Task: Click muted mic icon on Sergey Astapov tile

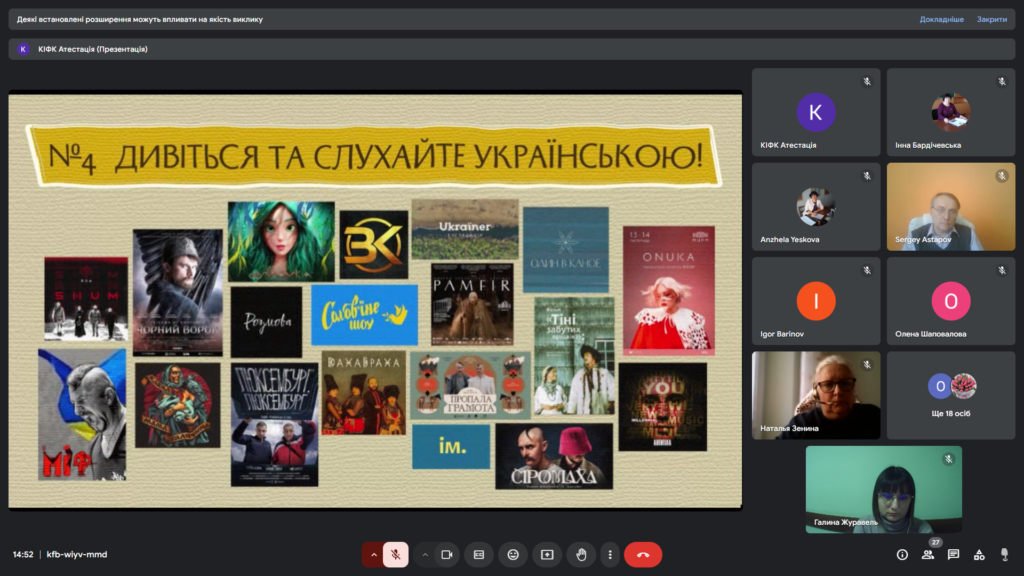Action: pos(1002,176)
